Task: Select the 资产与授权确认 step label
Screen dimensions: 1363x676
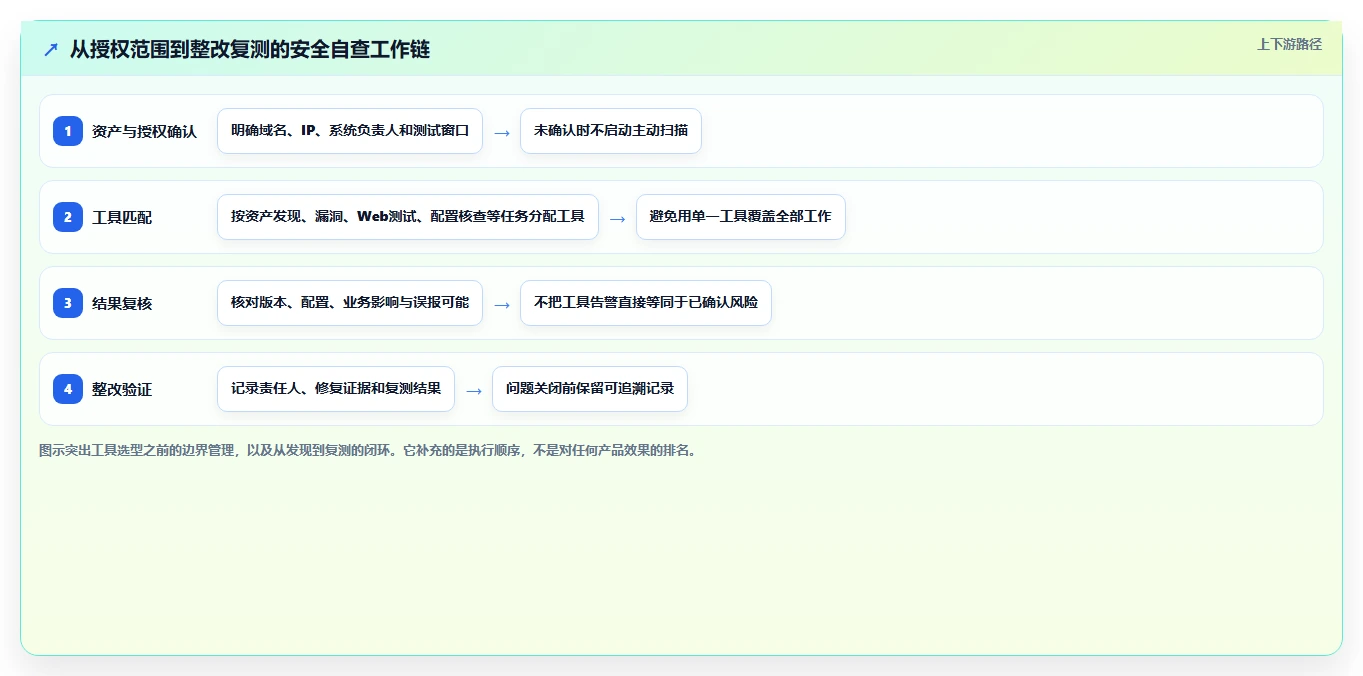Action: (144, 131)
